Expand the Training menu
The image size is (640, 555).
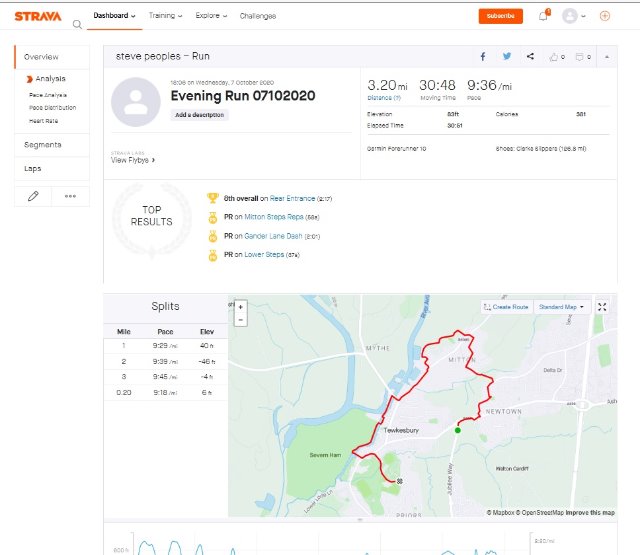click(165, 16)
